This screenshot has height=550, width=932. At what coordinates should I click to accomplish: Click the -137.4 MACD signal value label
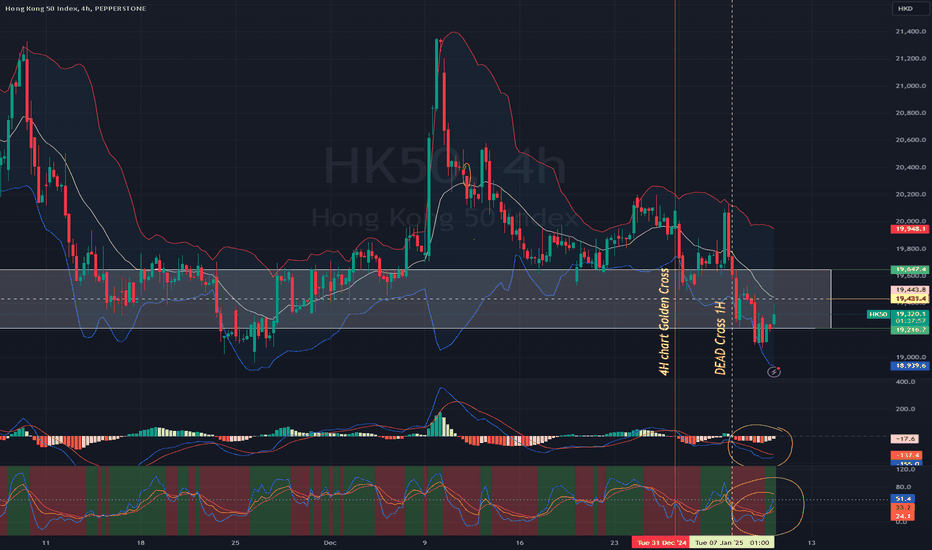coord(906,455)
